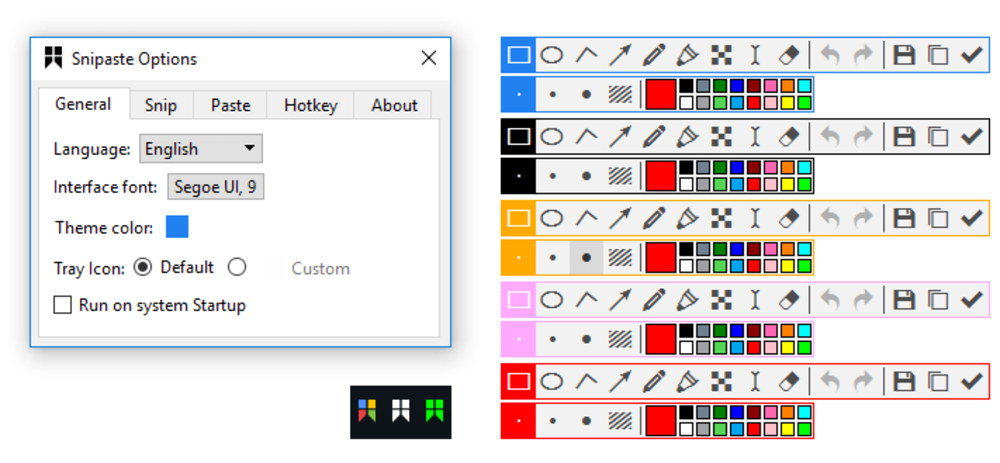Close the Snipaste Options window

coord(429,59)
